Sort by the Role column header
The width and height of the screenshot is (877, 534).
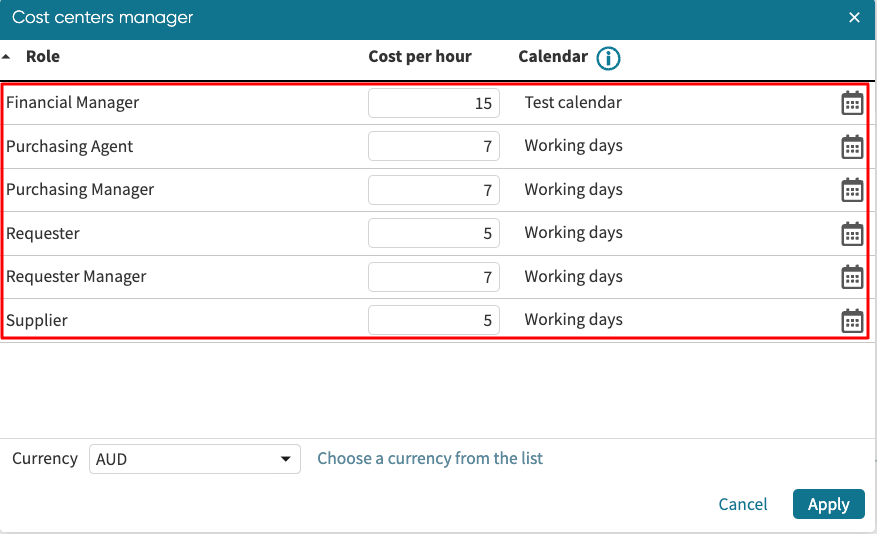42,57
